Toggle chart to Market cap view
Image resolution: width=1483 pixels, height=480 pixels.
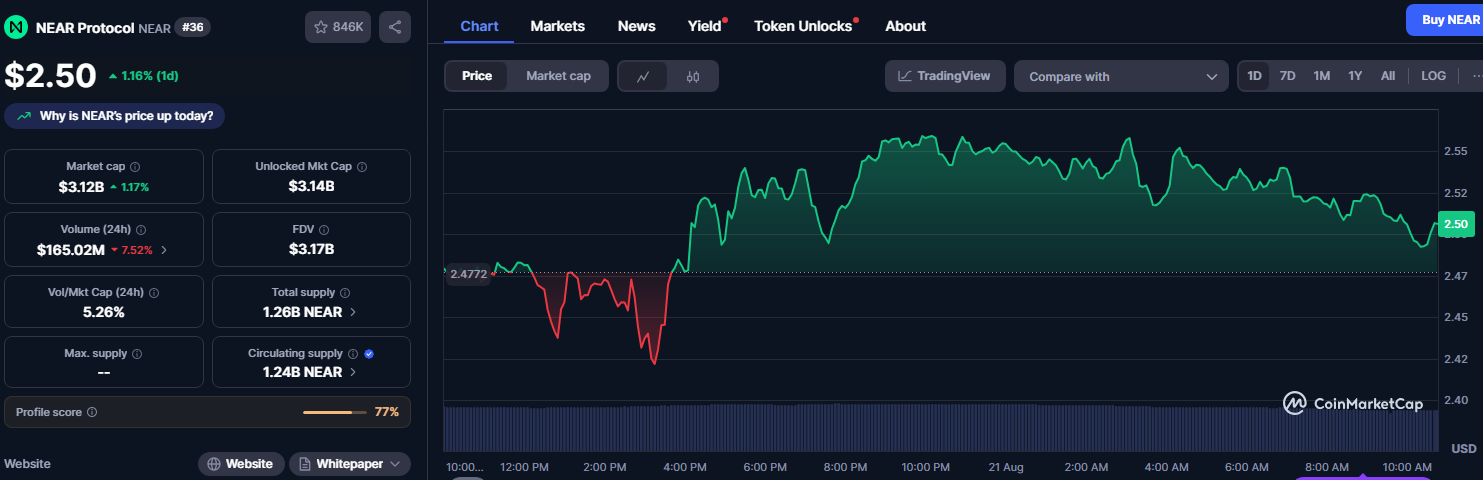coord(558,76)
